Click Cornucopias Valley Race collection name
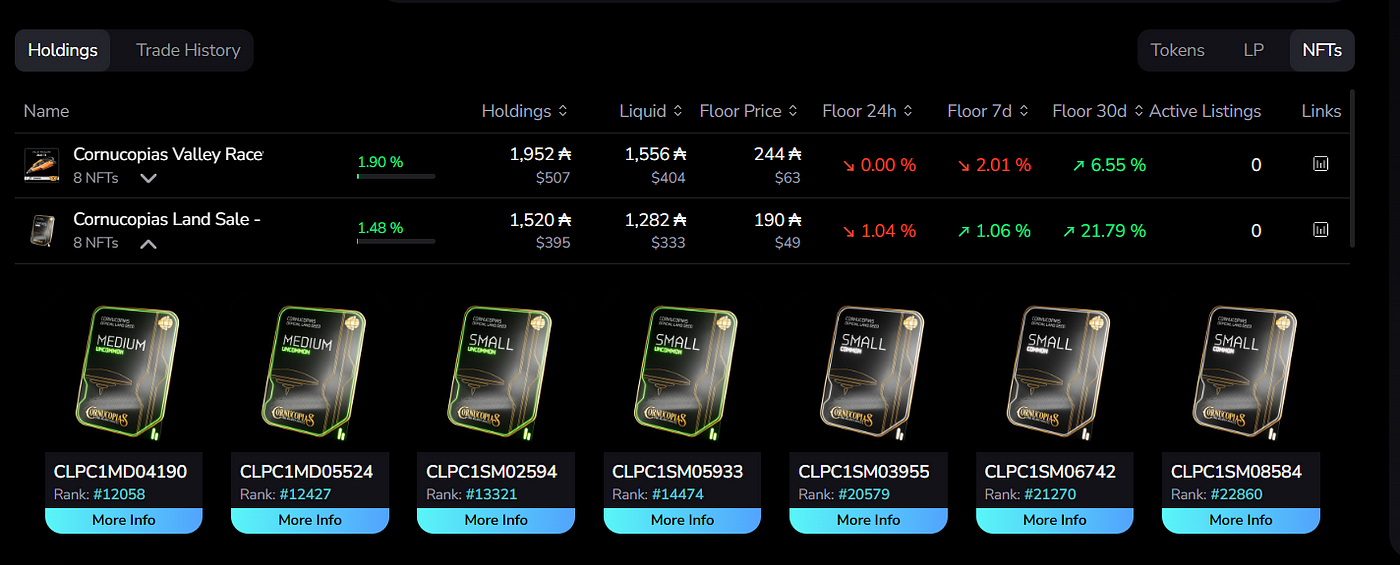 coord(168,154)
